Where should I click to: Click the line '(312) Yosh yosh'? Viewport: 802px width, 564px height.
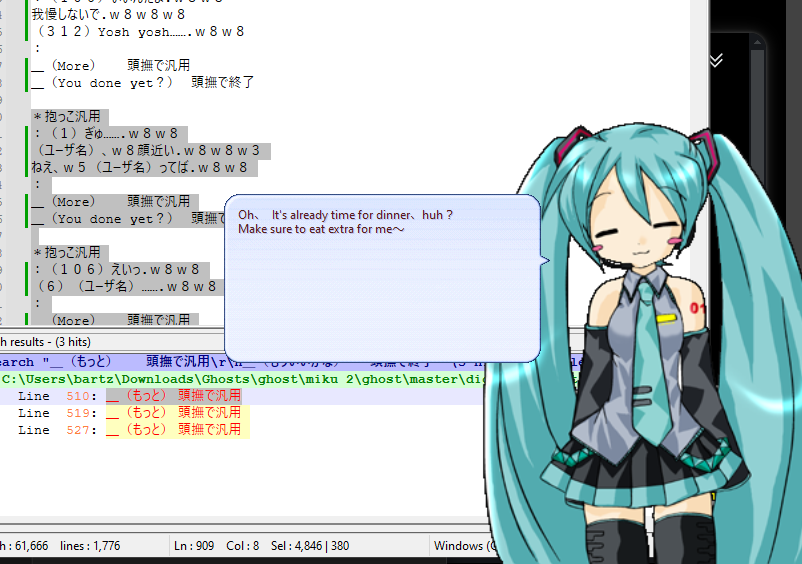pos(138,32)
